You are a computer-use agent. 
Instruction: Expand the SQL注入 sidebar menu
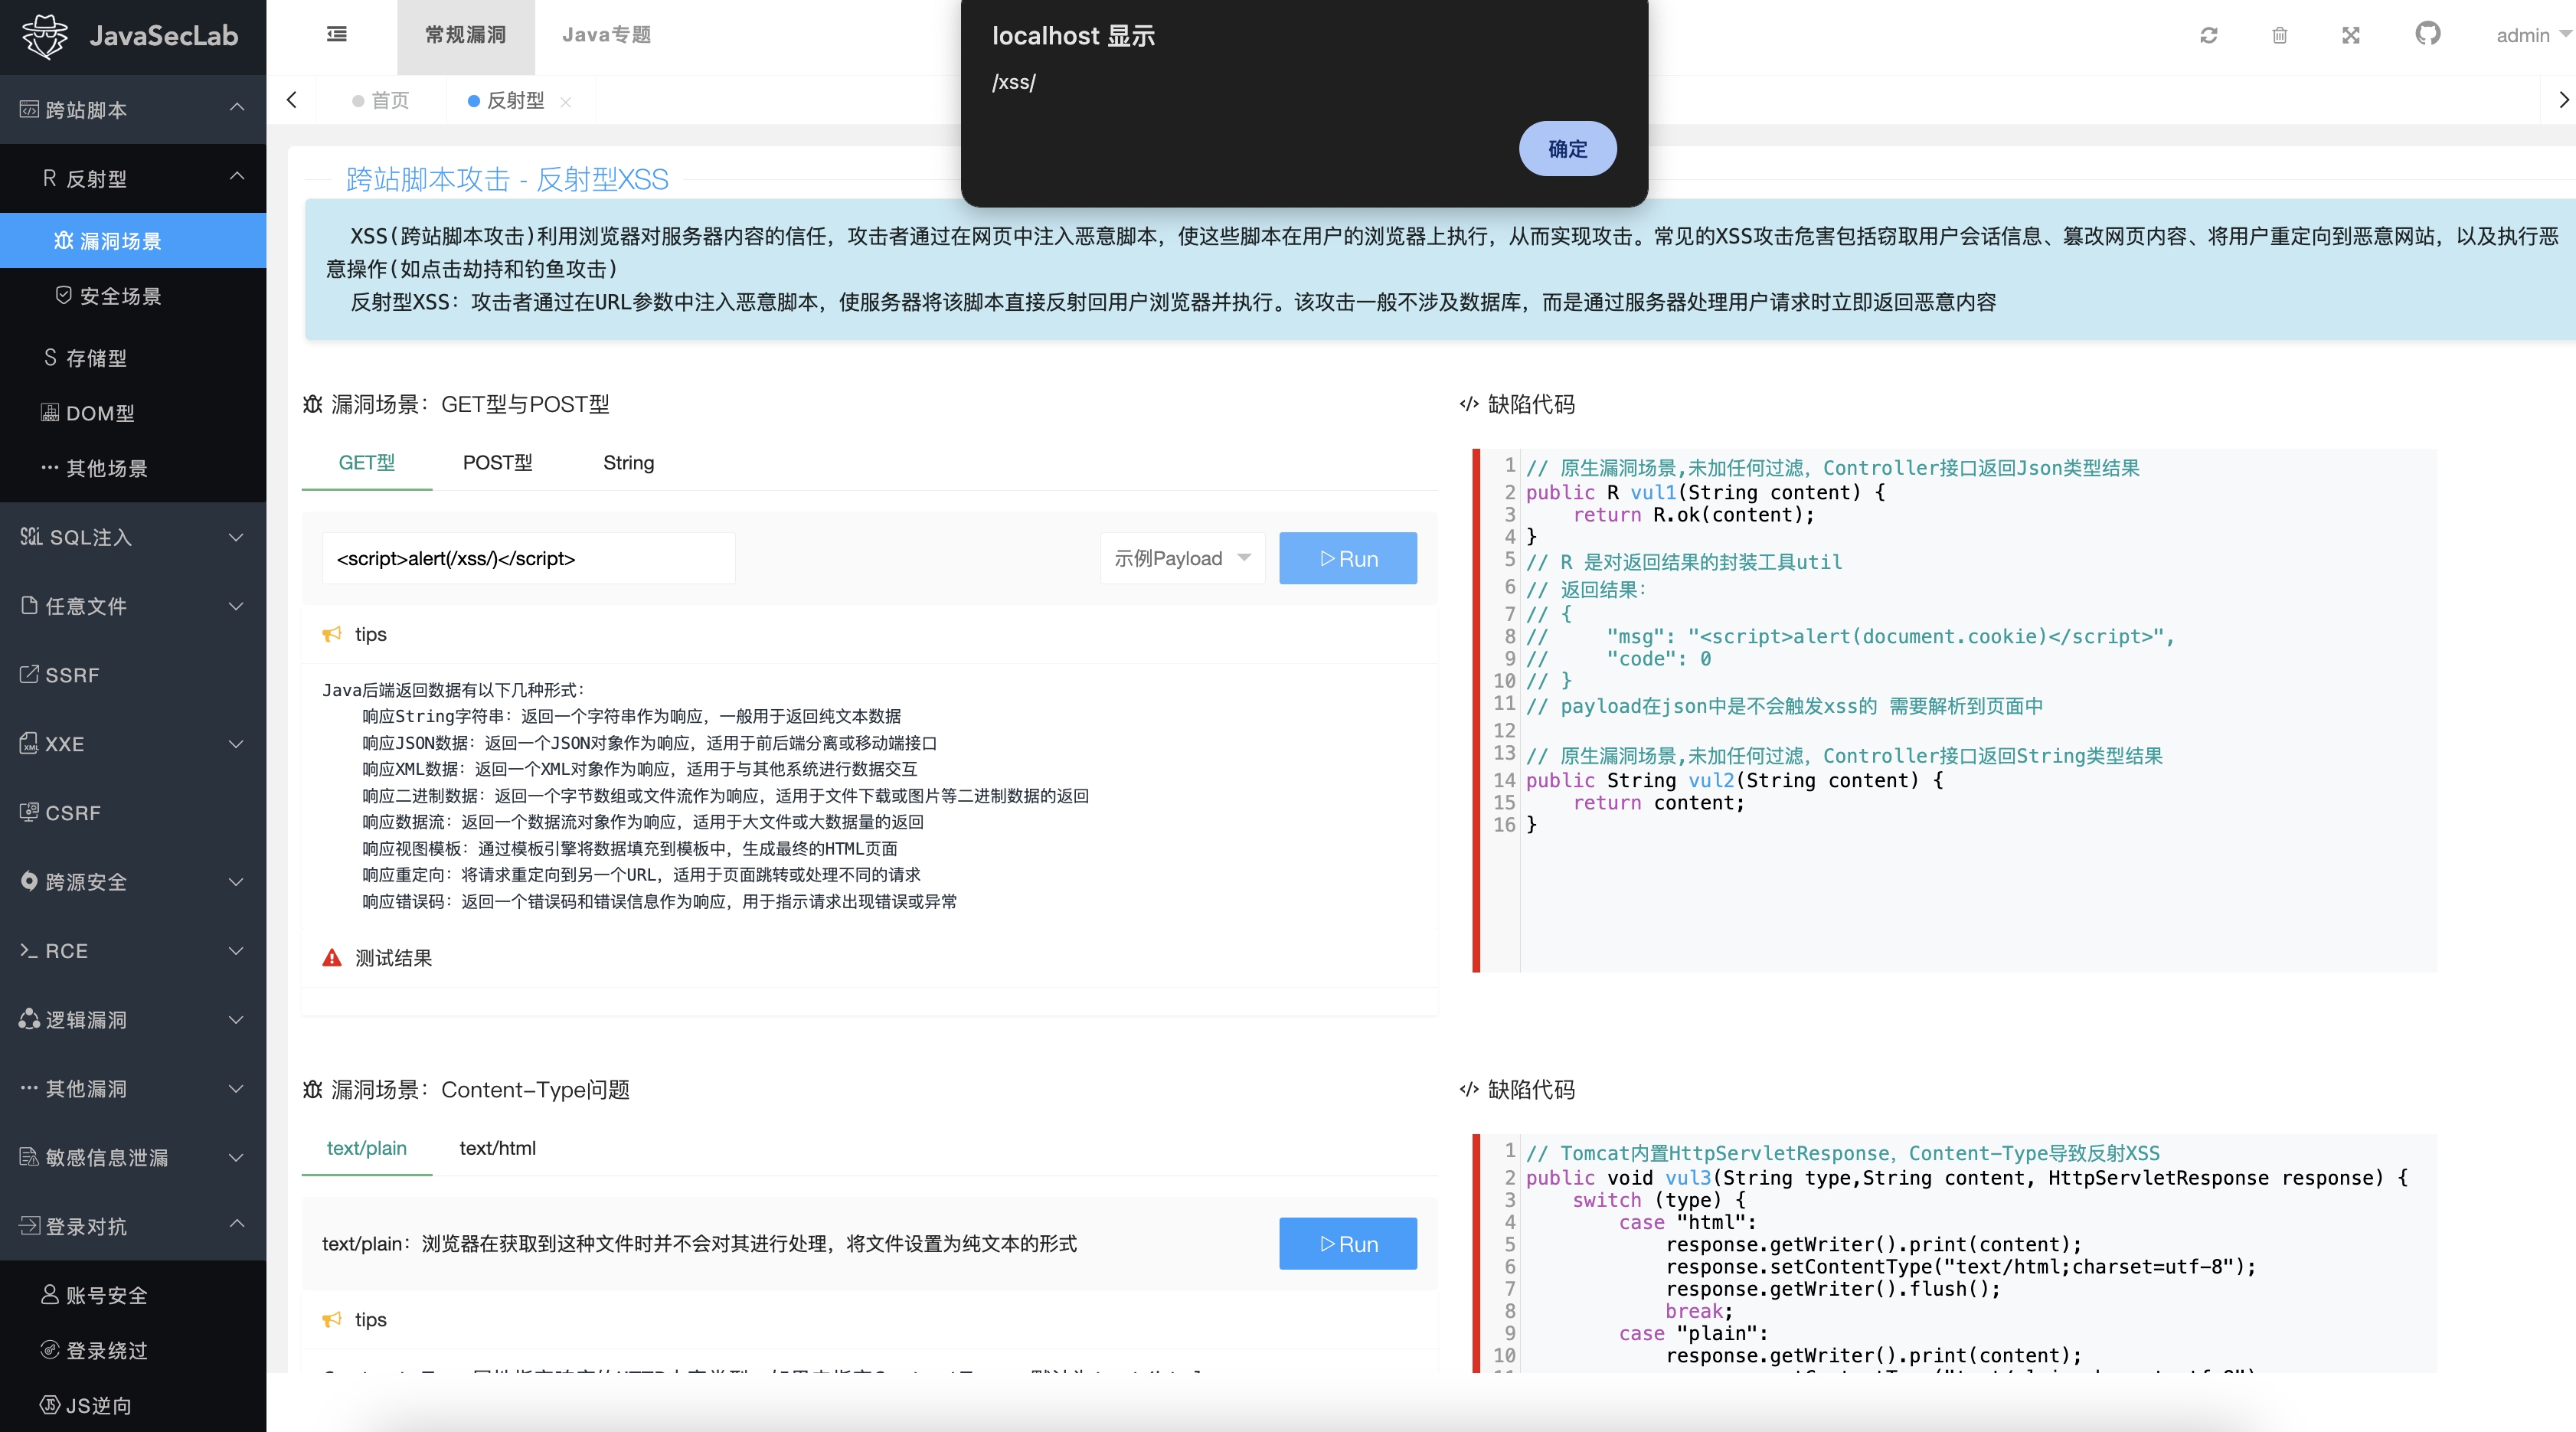pyautogui.click(x=133, y=537)
